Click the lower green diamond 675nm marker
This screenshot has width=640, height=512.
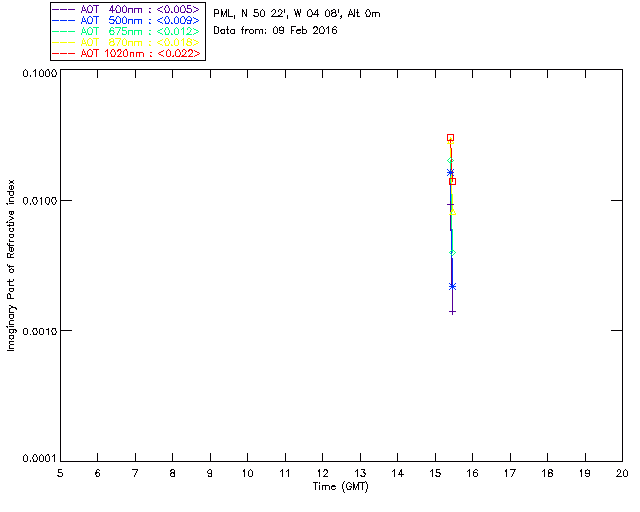click(x=452, y=253)
